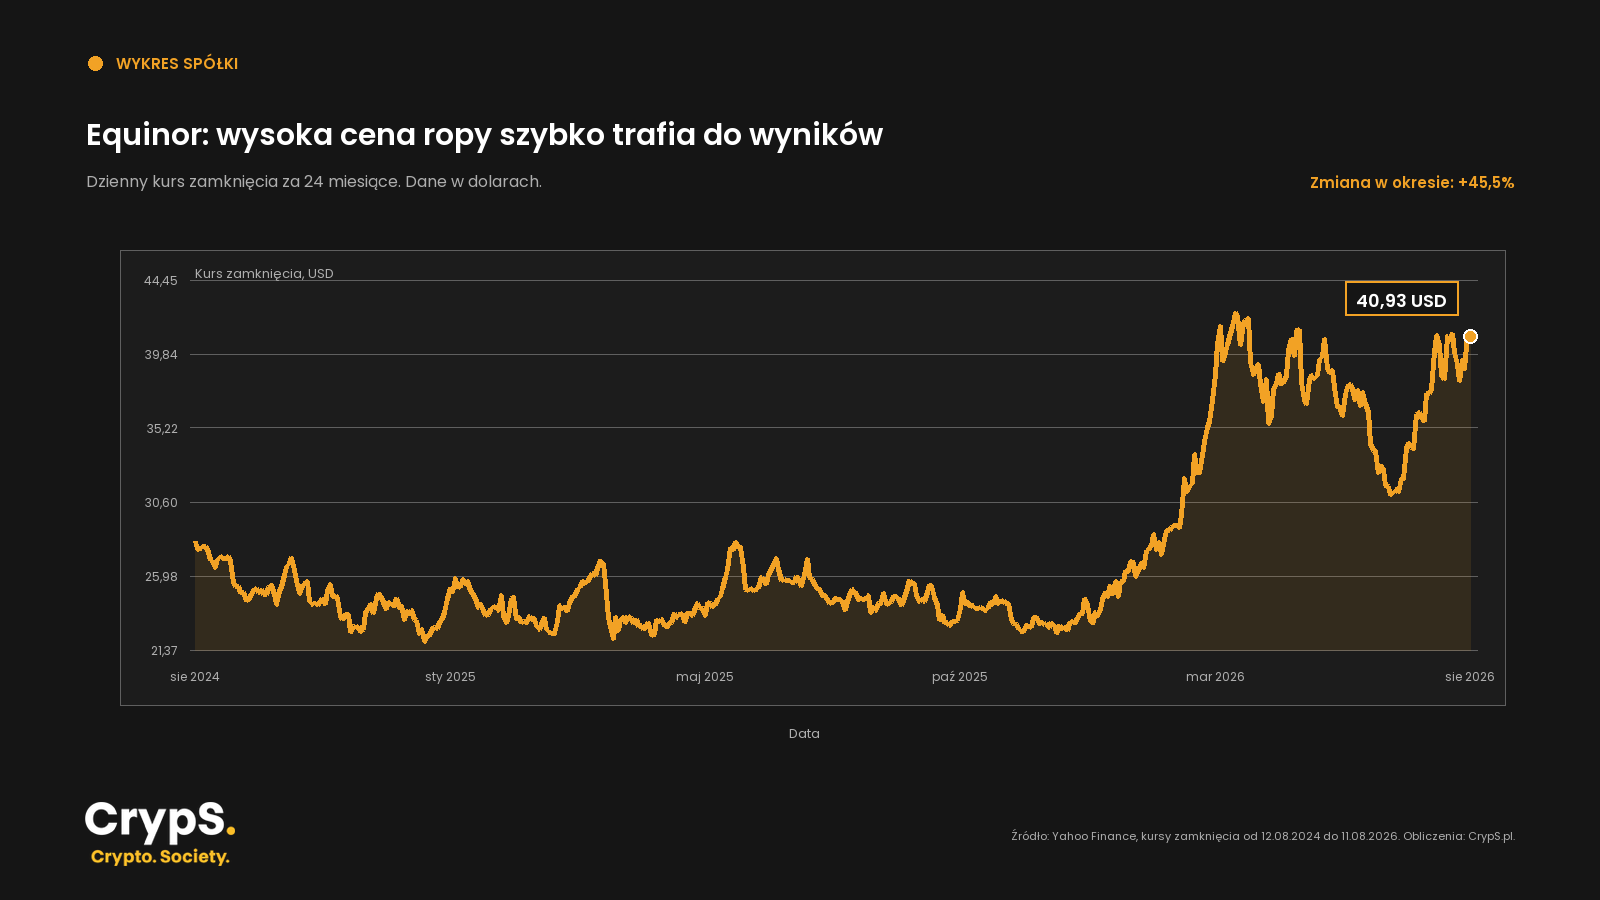This screenshot has height=900, width=1600.
Task: Click the orange dot beside WYKRES SPÓŁKI
Action: [95, 64]
